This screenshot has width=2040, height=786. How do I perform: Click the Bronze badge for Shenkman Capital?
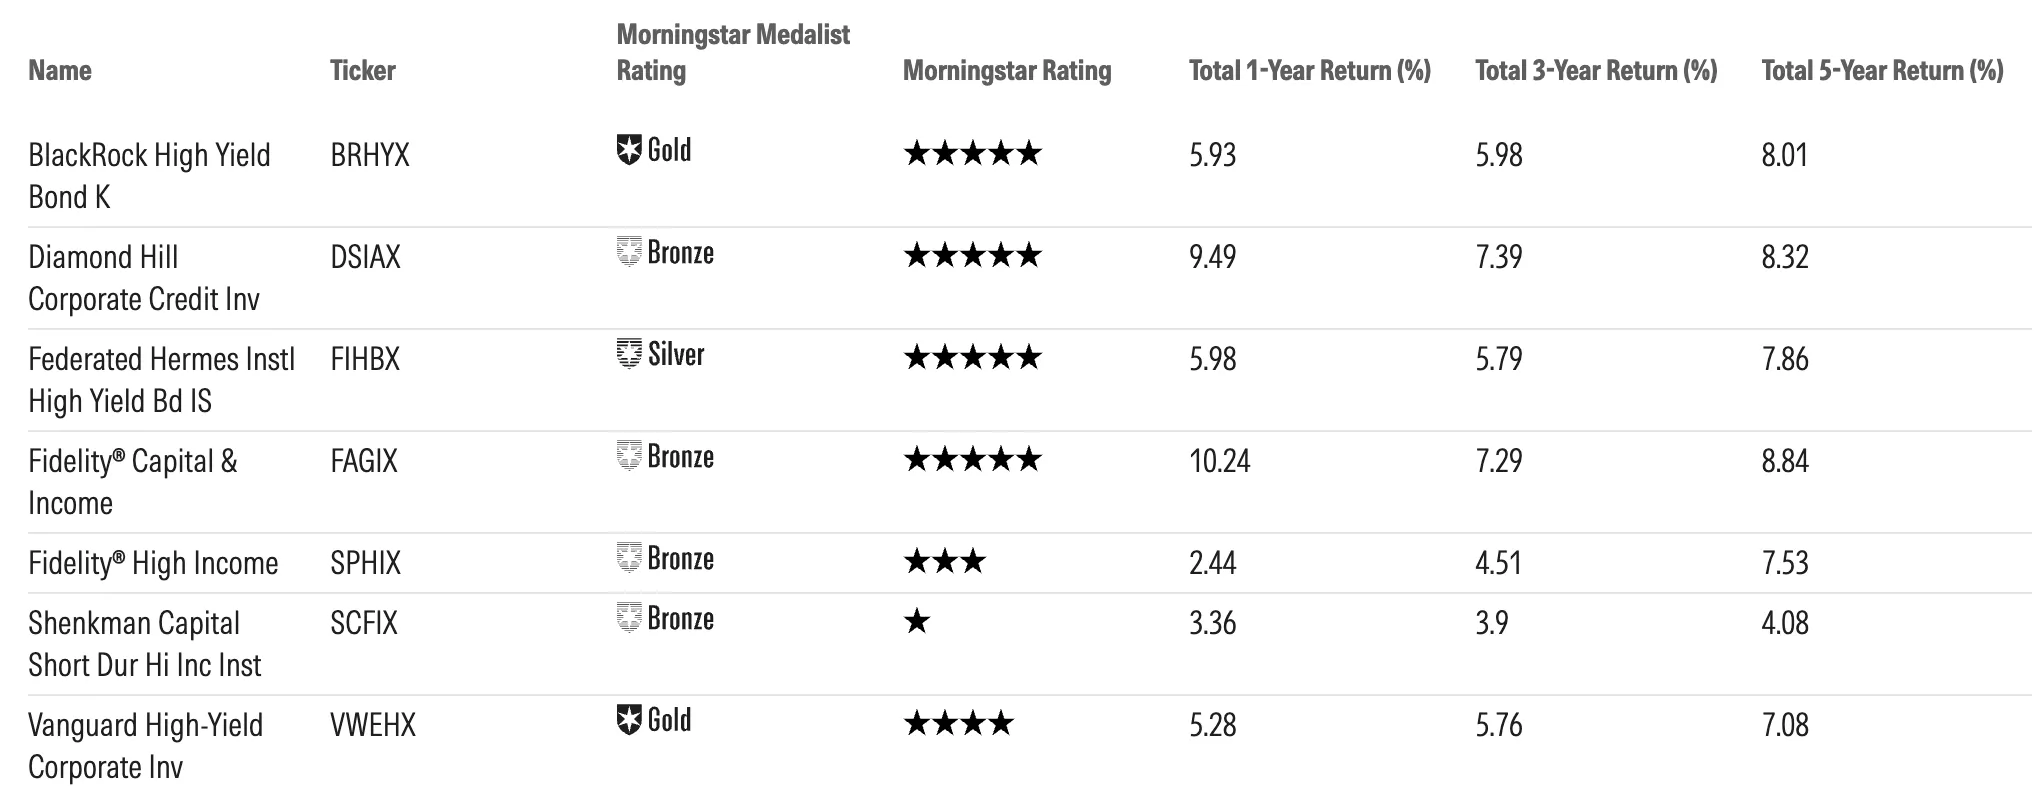(665, 619)
